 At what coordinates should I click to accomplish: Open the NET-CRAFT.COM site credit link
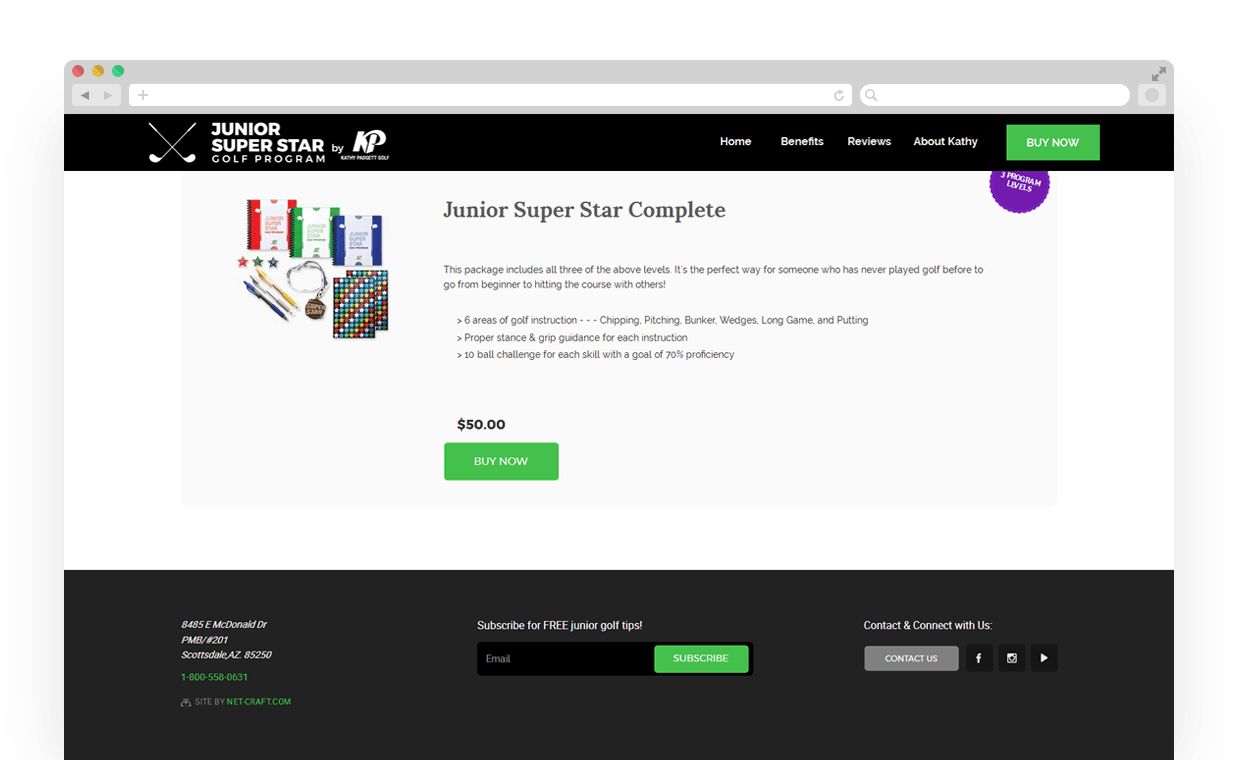point(259,702)
